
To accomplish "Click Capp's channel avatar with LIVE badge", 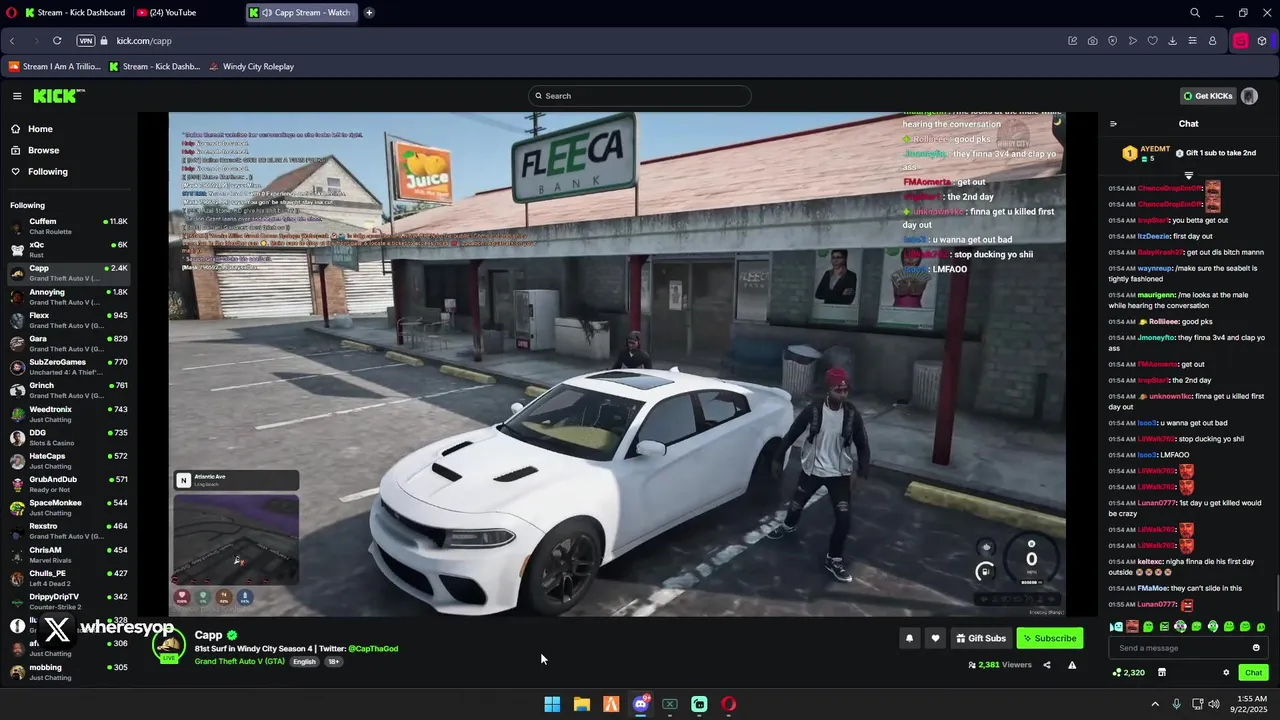I will pyautogui.click(x=168, y=646).
